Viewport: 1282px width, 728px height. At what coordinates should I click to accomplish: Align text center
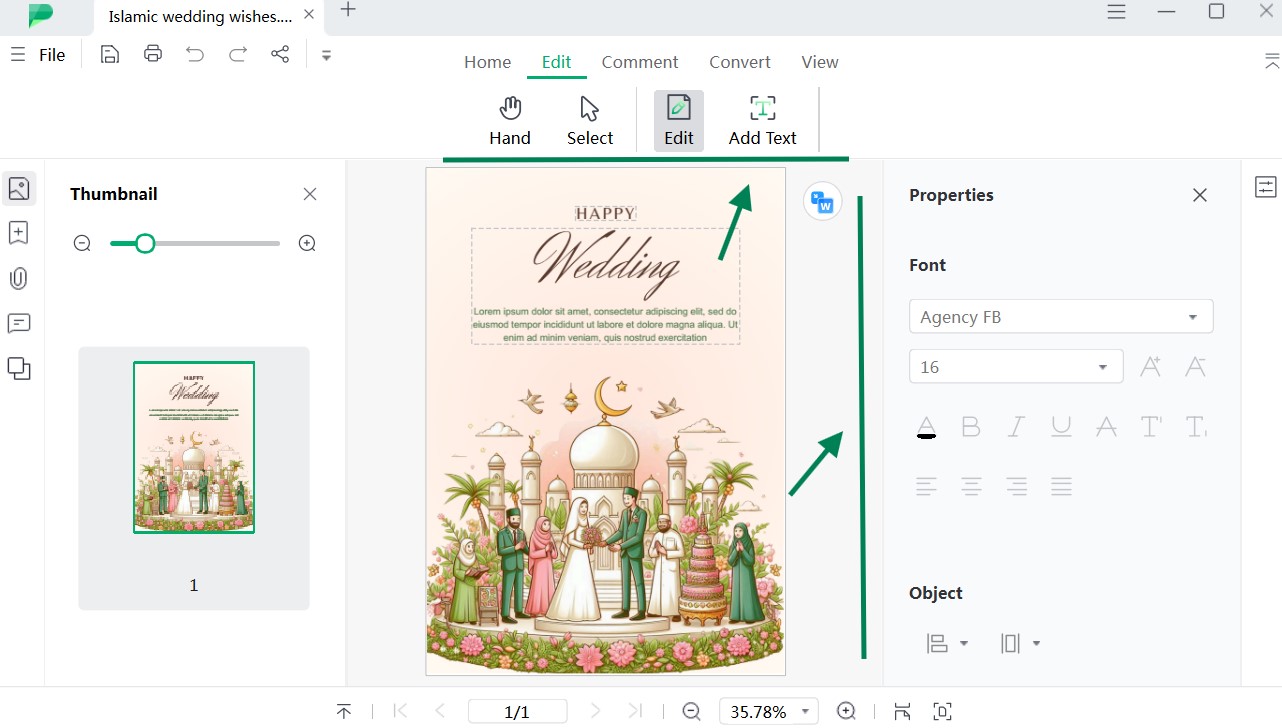point(971,487)
